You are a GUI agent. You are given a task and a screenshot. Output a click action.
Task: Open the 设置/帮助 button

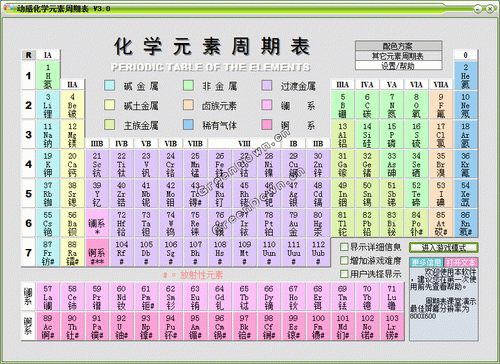(x=399, y=65)
